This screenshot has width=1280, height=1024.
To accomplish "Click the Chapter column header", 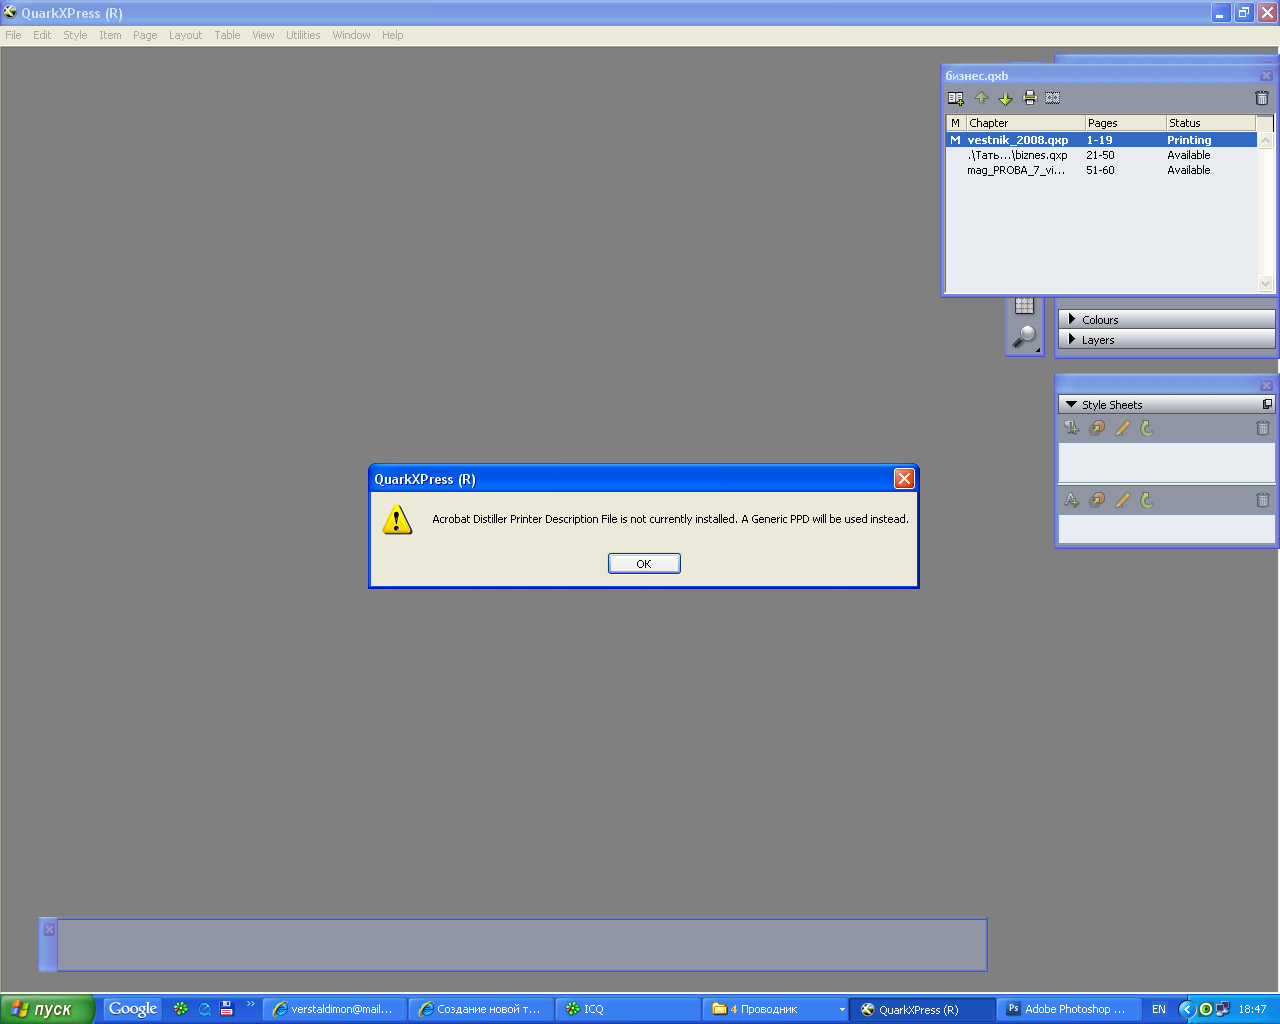I will (x=1025, y=123).
